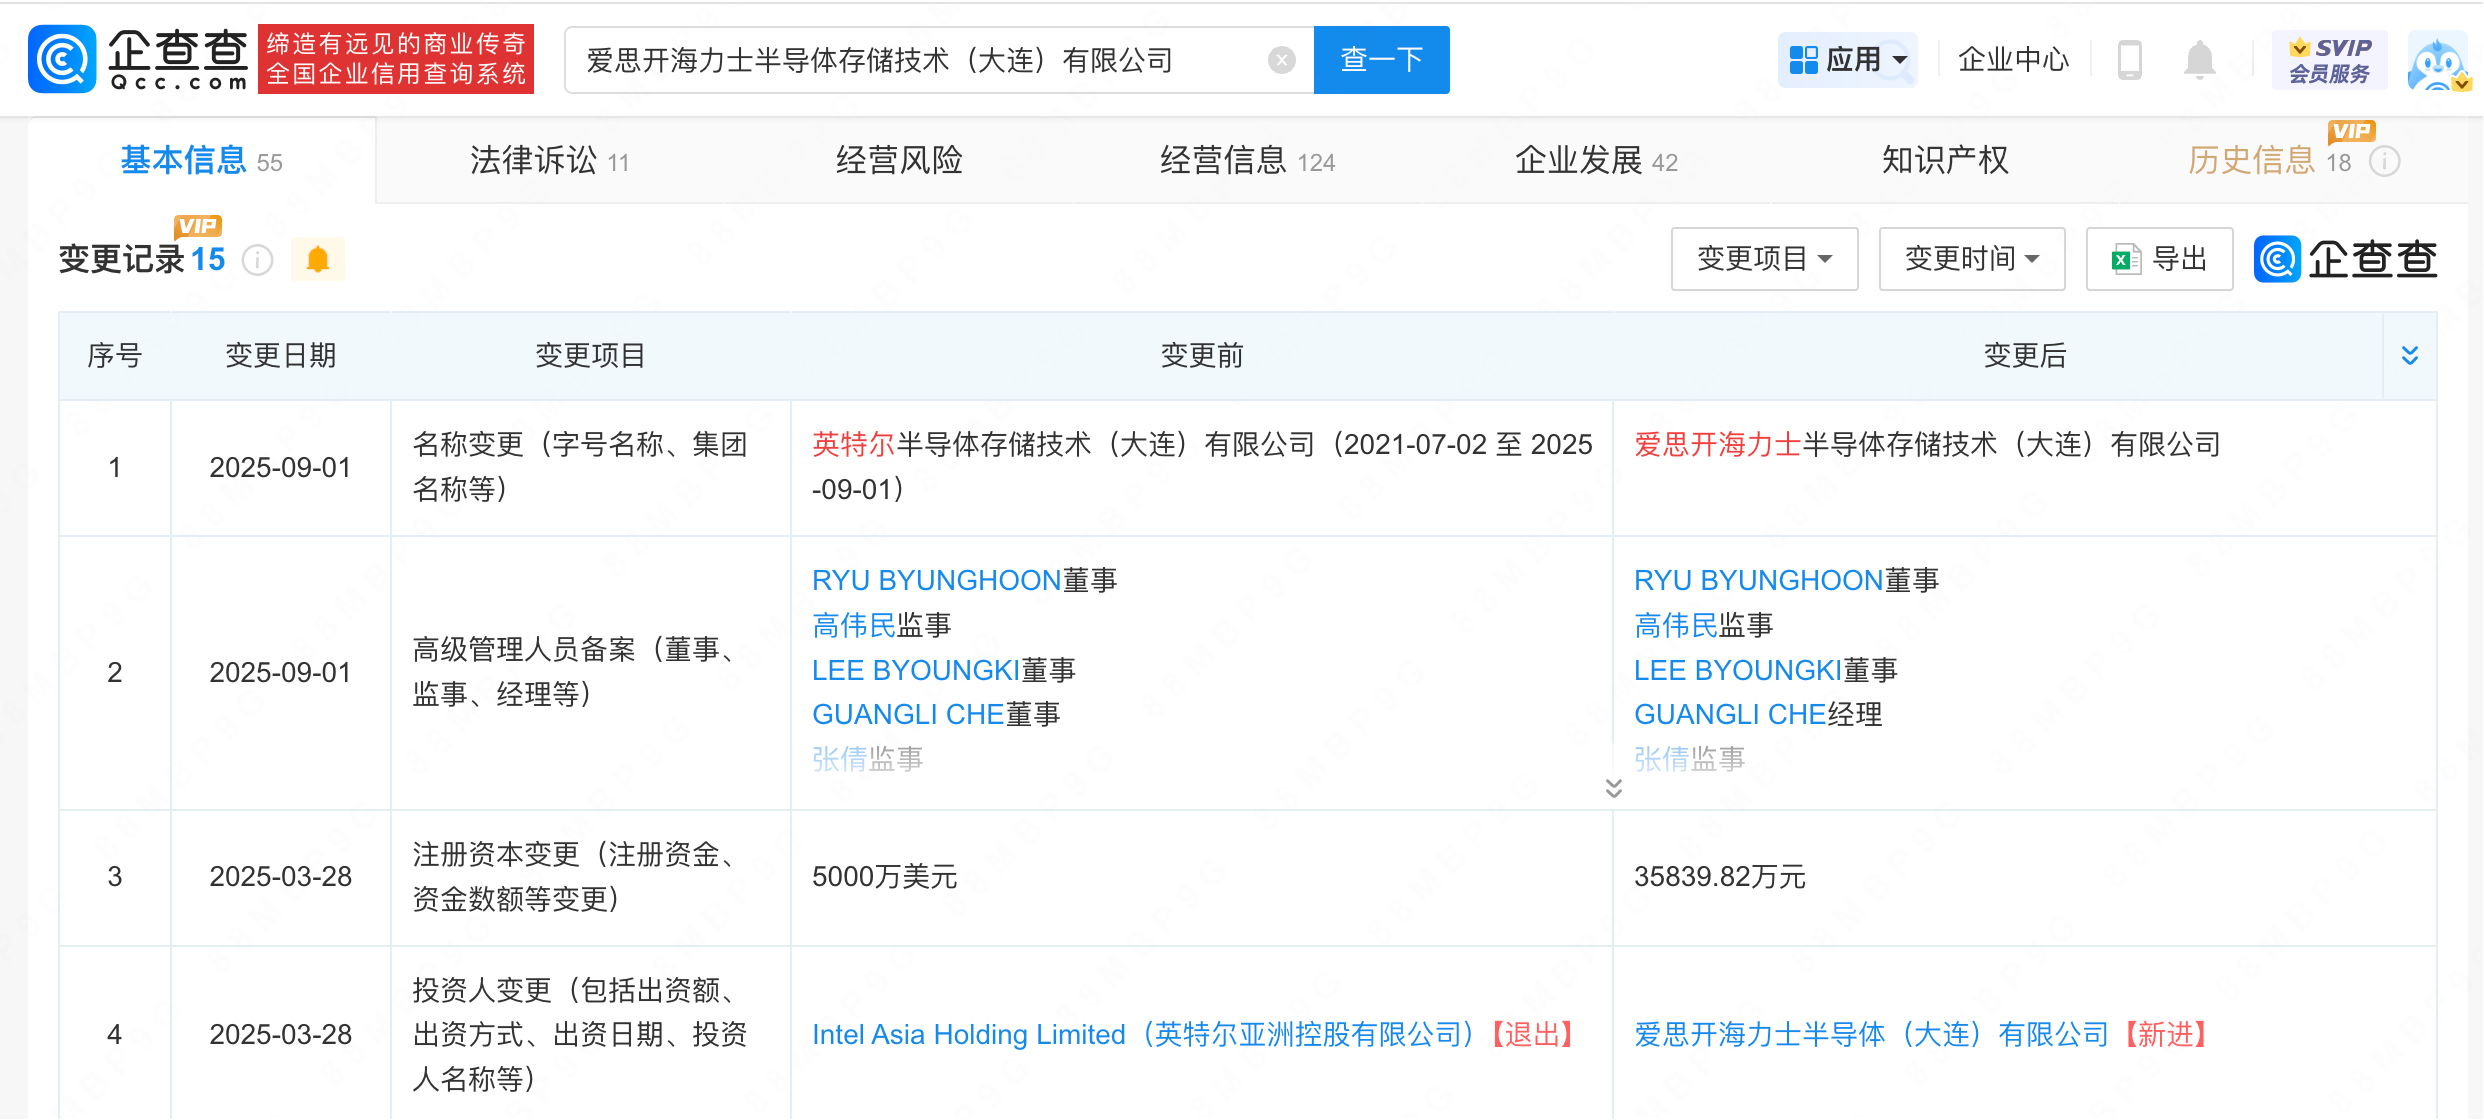
Task: Click the user avatar icon
Action: (x=2439, y=60)
